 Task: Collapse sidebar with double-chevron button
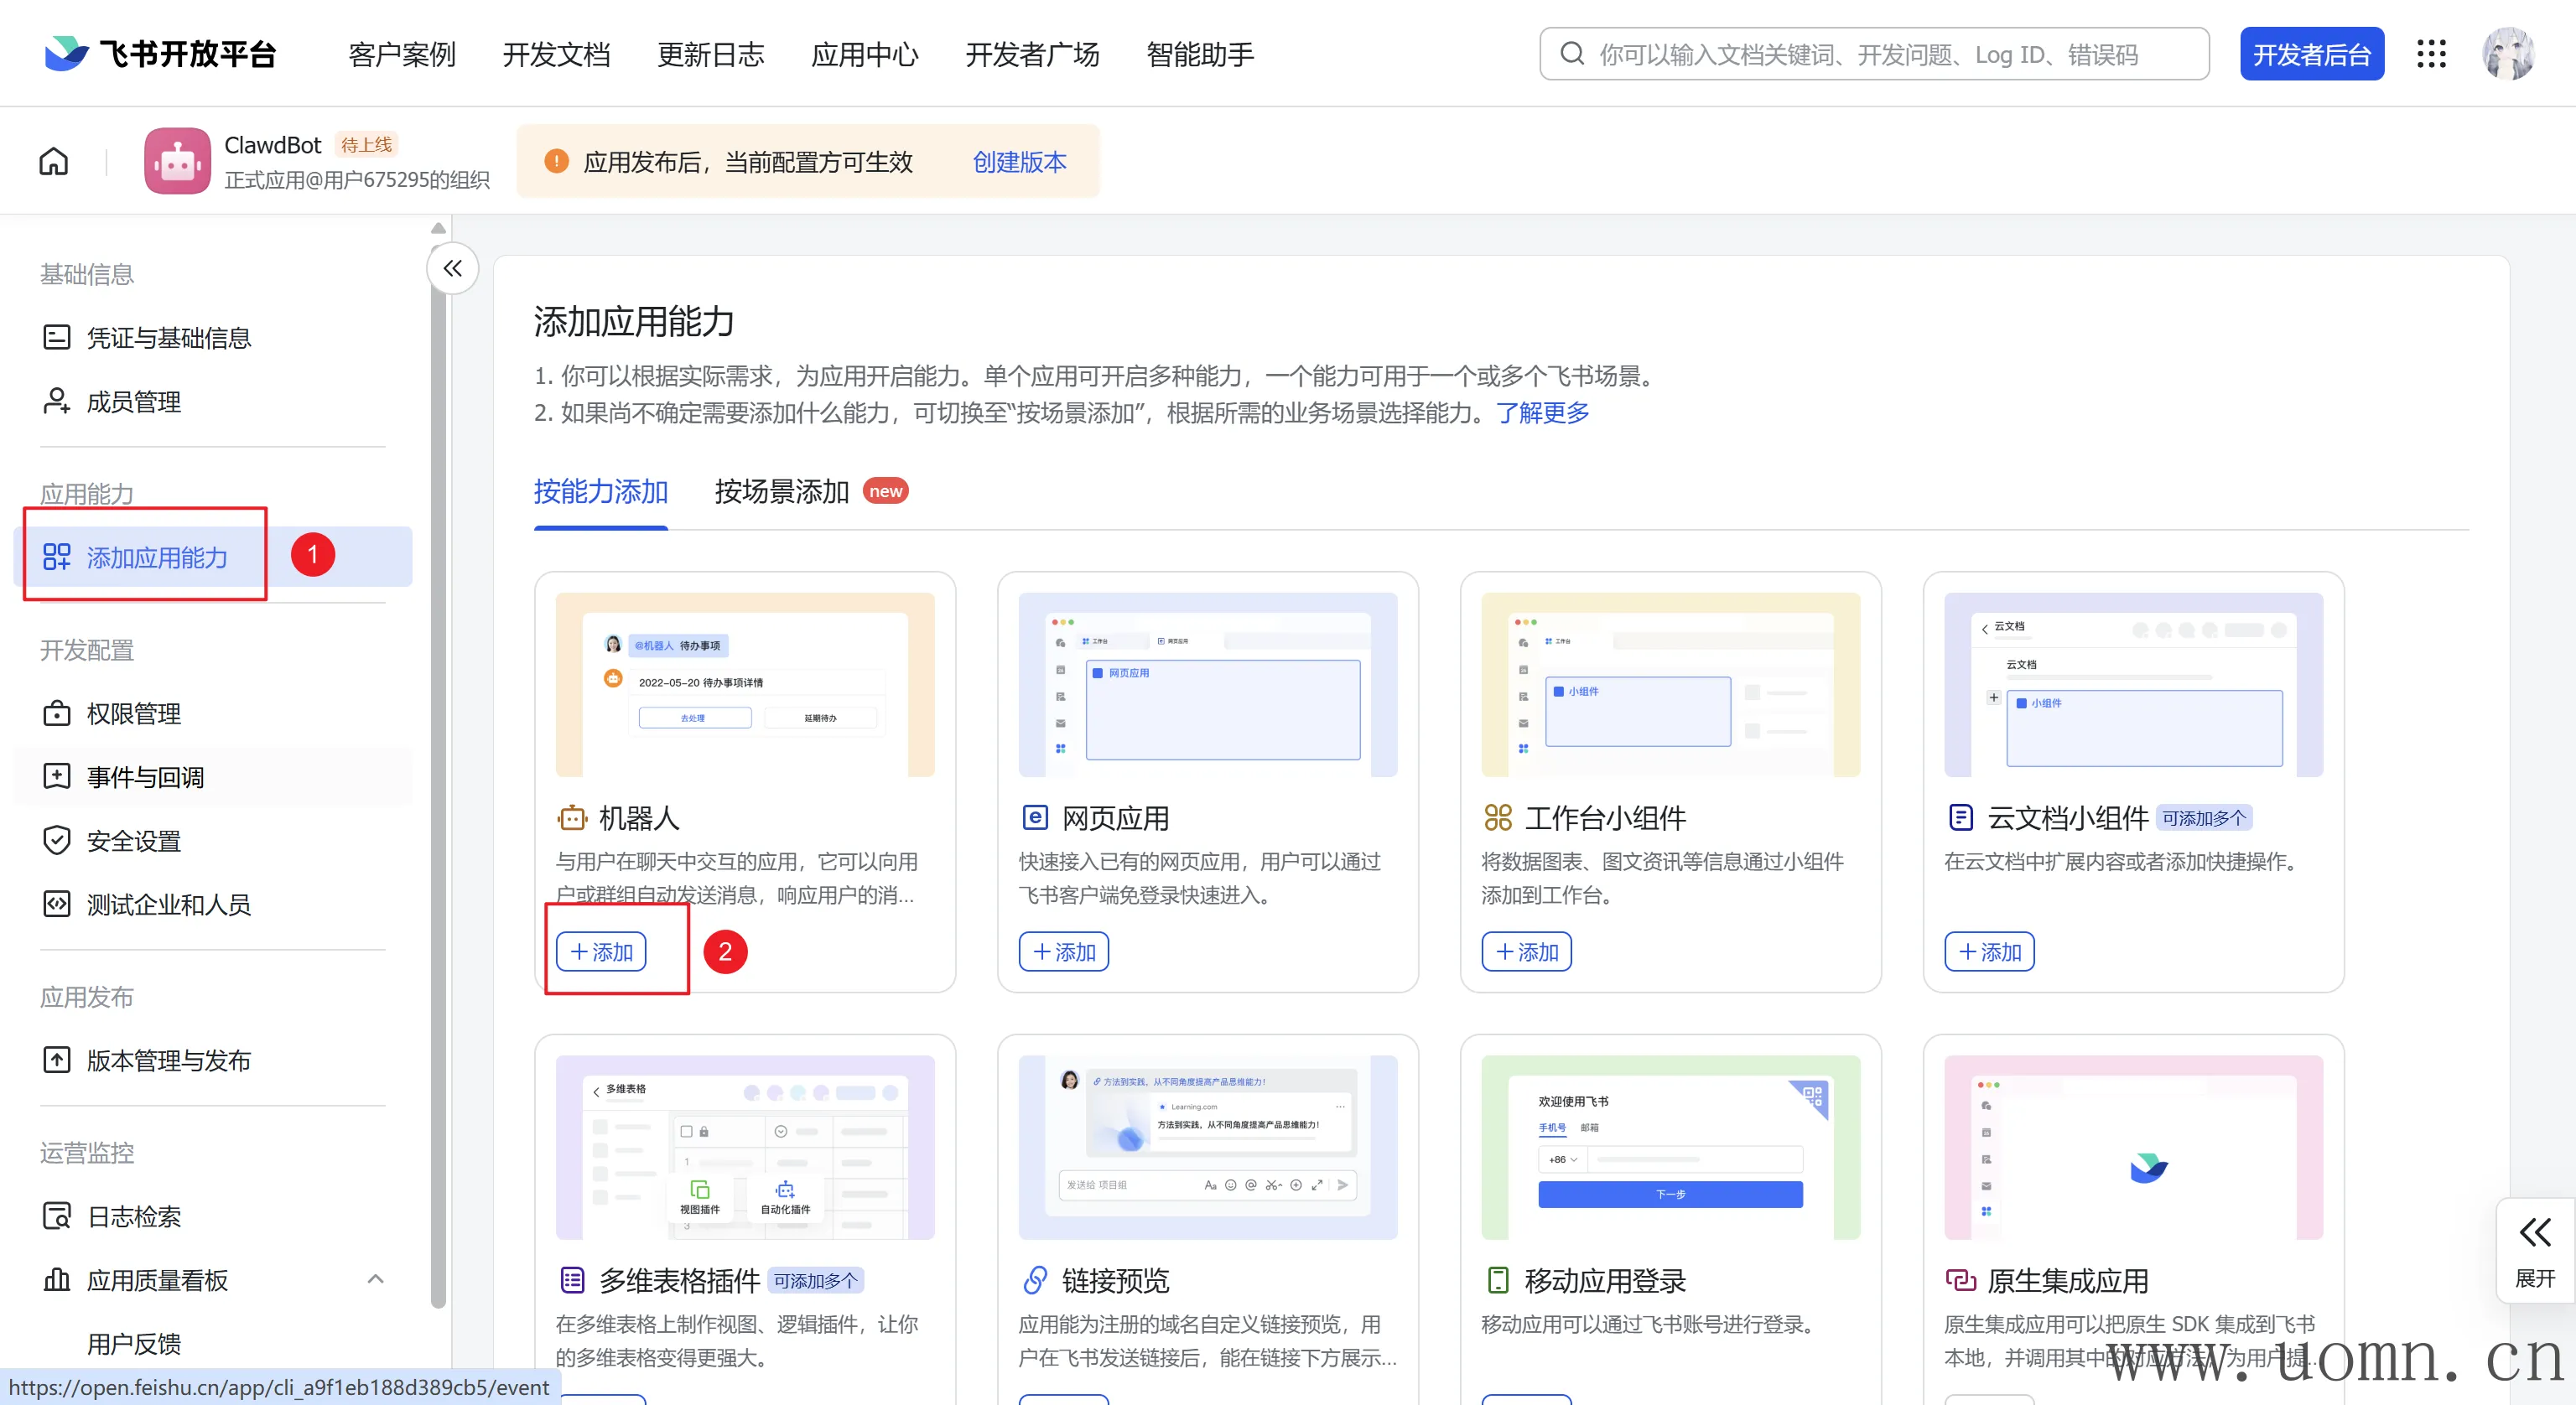[453, 268]
